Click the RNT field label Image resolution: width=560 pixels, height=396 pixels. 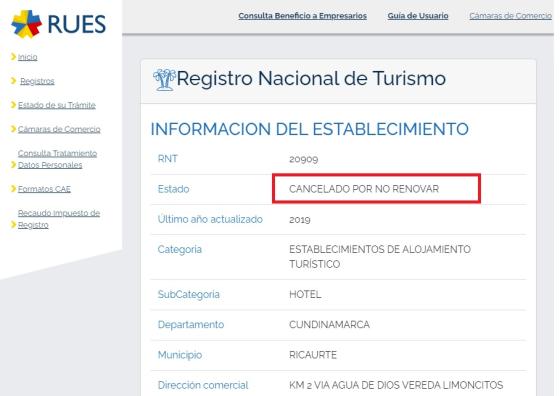(168, 159)
